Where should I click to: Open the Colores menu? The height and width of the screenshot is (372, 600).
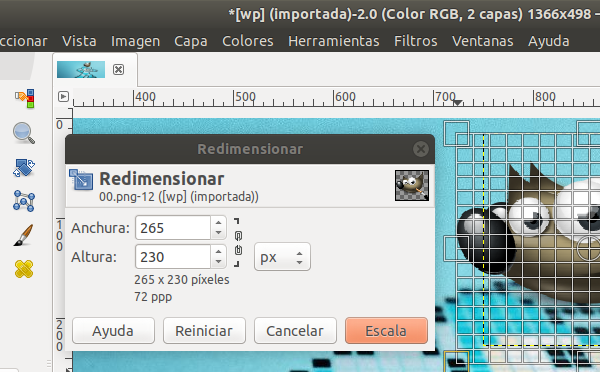248,41
